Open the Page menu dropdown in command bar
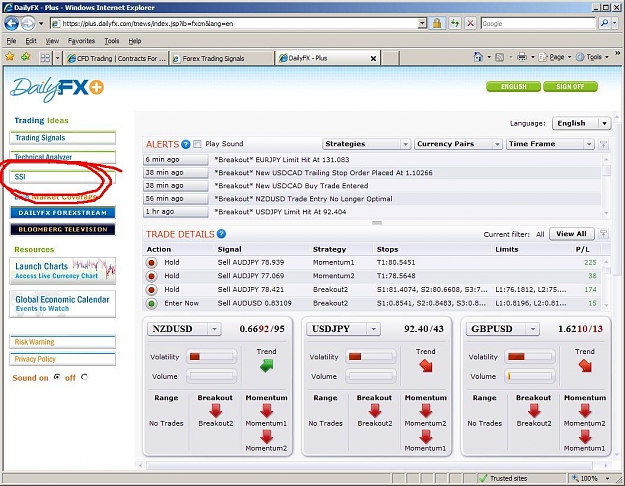 pyautogui.click(x=556, y=57)
